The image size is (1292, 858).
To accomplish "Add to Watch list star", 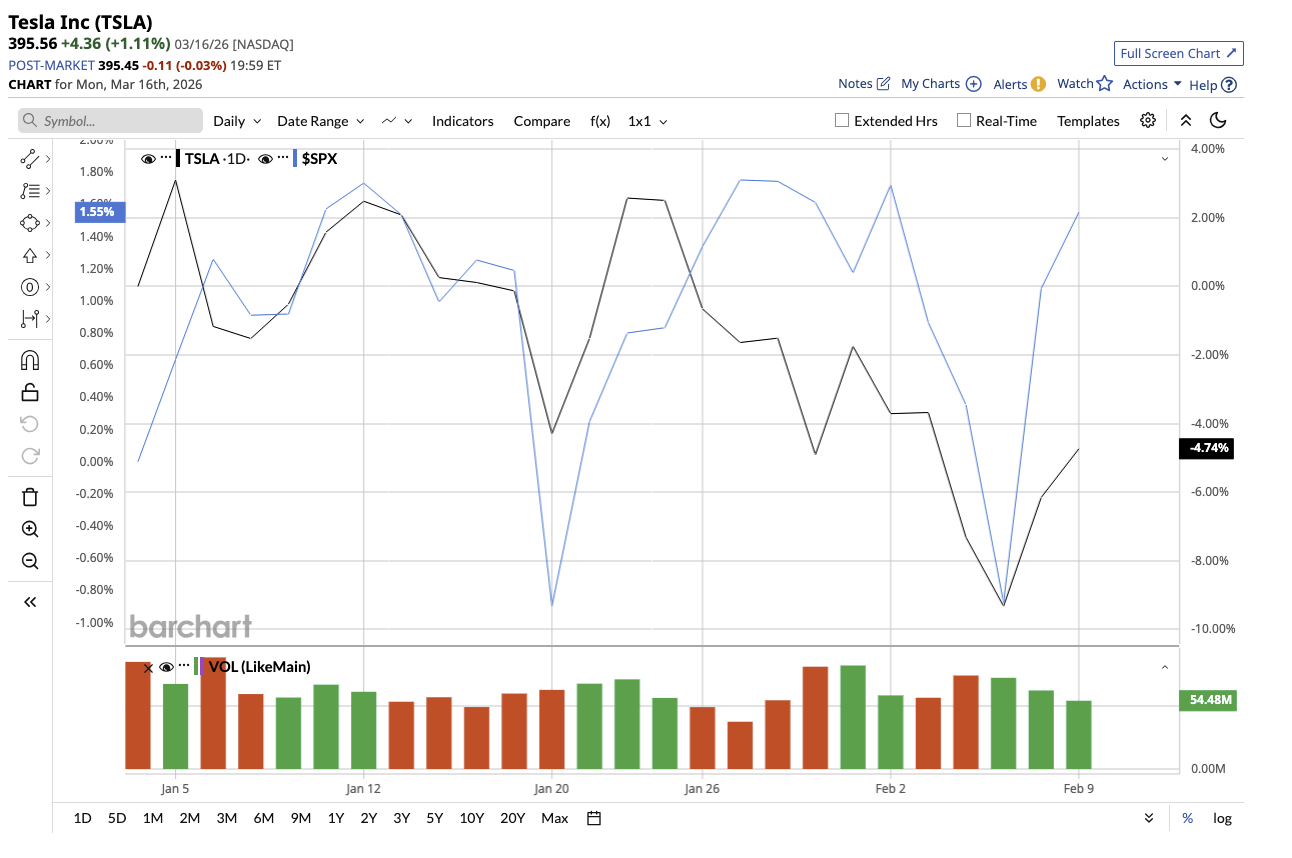I will (x=1105, y=84).
